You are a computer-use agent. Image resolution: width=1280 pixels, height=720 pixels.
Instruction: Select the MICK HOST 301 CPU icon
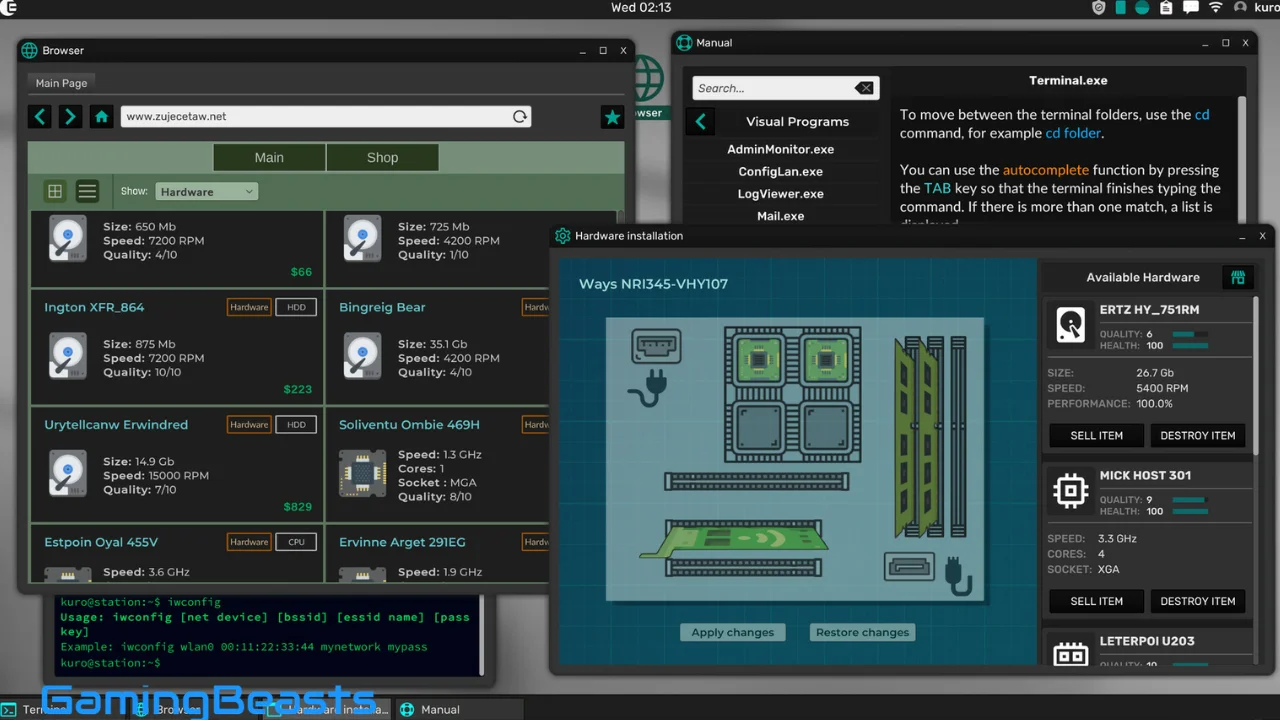click(1070, 491)
